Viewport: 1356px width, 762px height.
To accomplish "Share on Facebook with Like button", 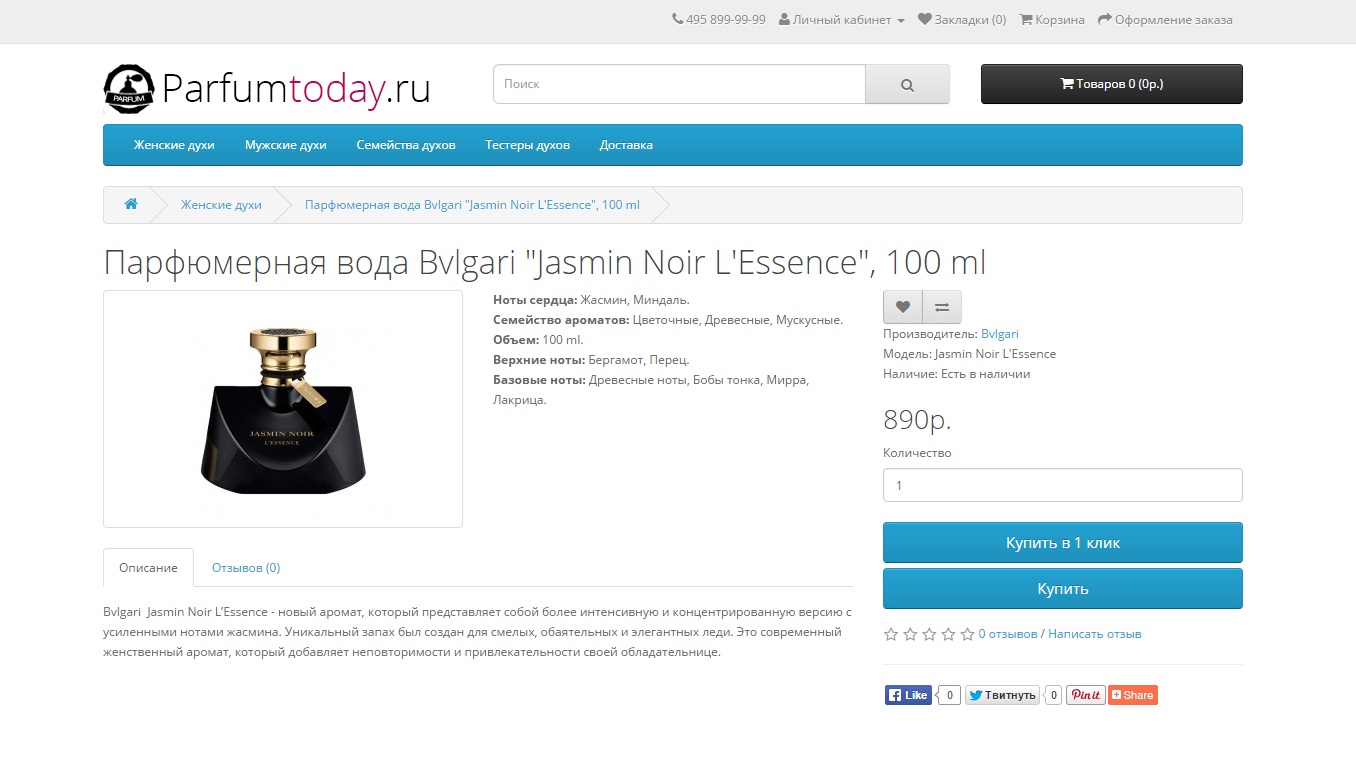I will [x=909, y=695].
